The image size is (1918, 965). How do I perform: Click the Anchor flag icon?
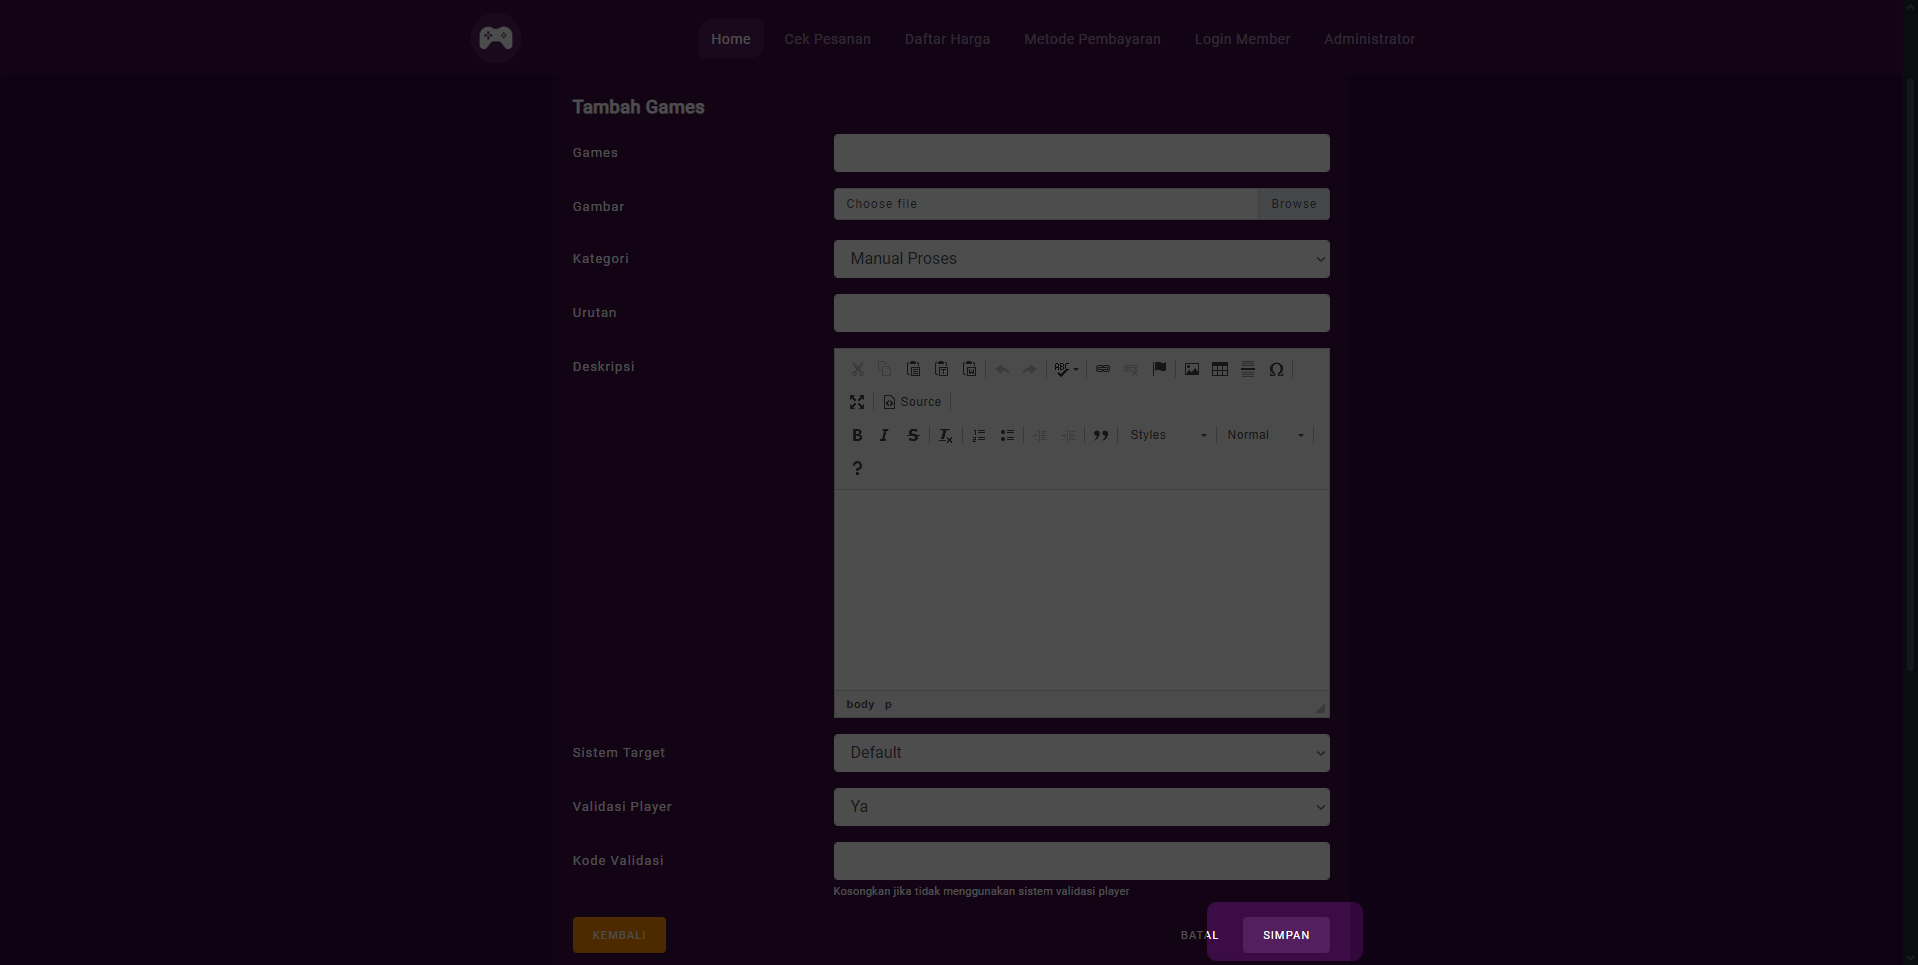pyautogui.click(x=1159, y=369)
